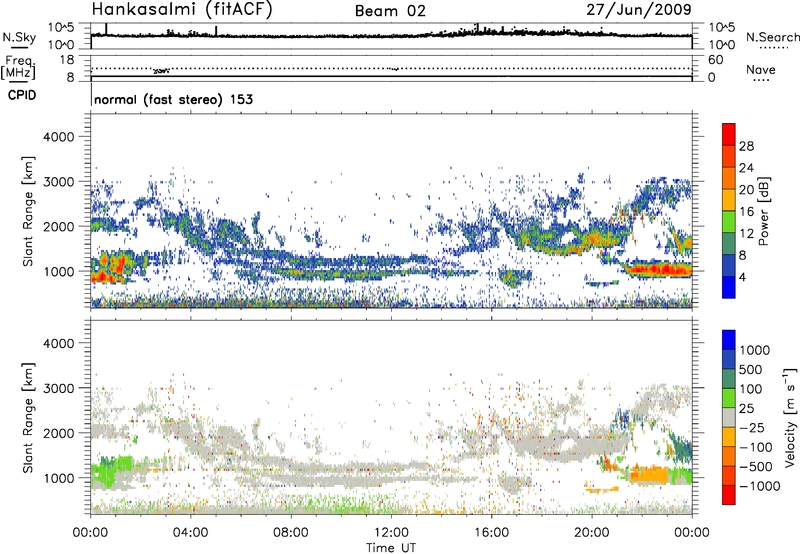The width and height of the screenshot is (800, 554).
Task: Select the 08:00 time tick label
Action: tap(291, 533)
